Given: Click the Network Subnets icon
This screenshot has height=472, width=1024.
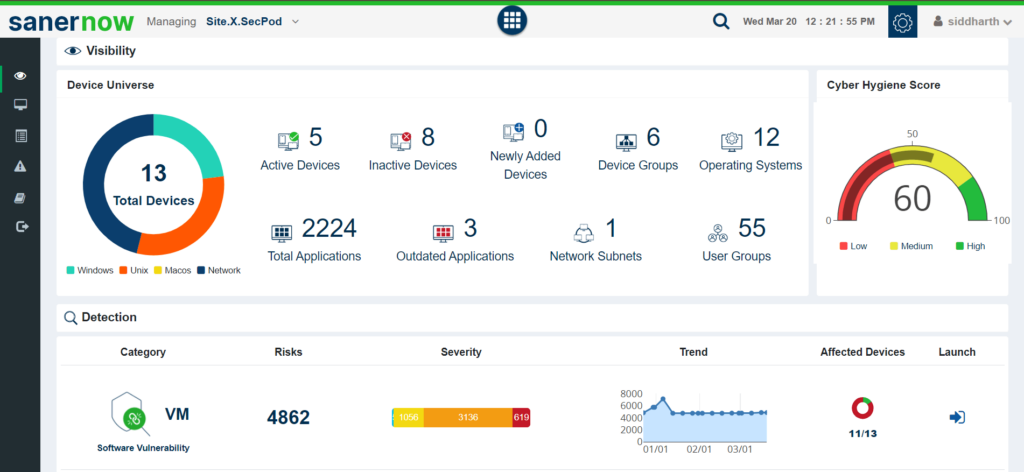Looking at the screenshot, I should point(584,232).
